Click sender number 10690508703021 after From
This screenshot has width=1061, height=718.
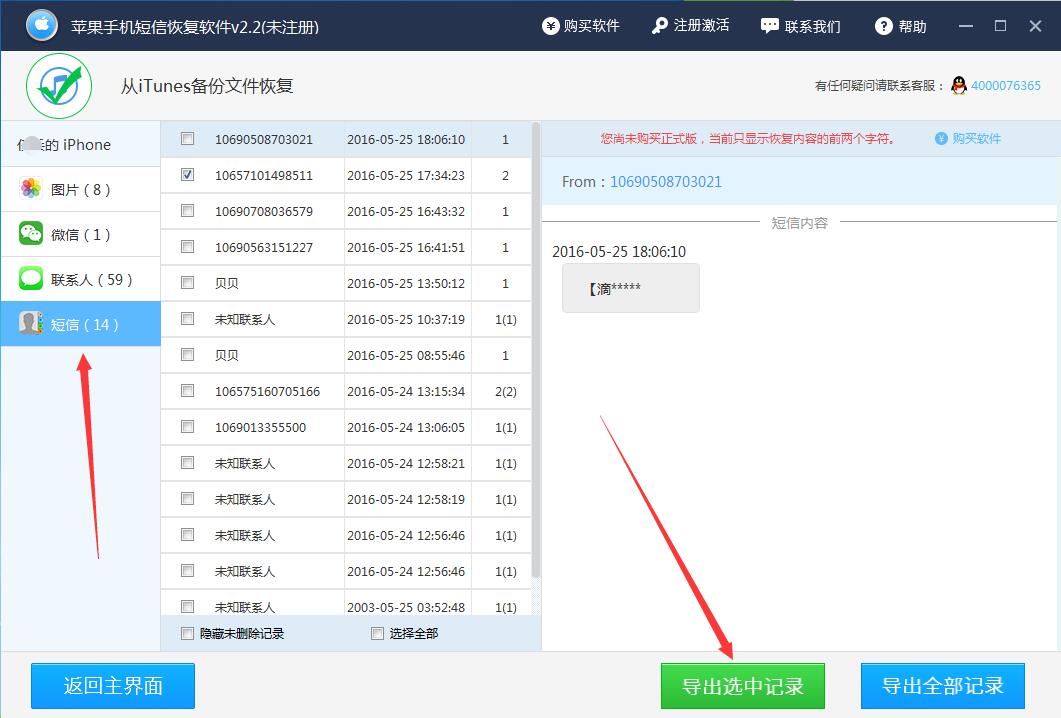pyautogui.click(x=666, y=181)
